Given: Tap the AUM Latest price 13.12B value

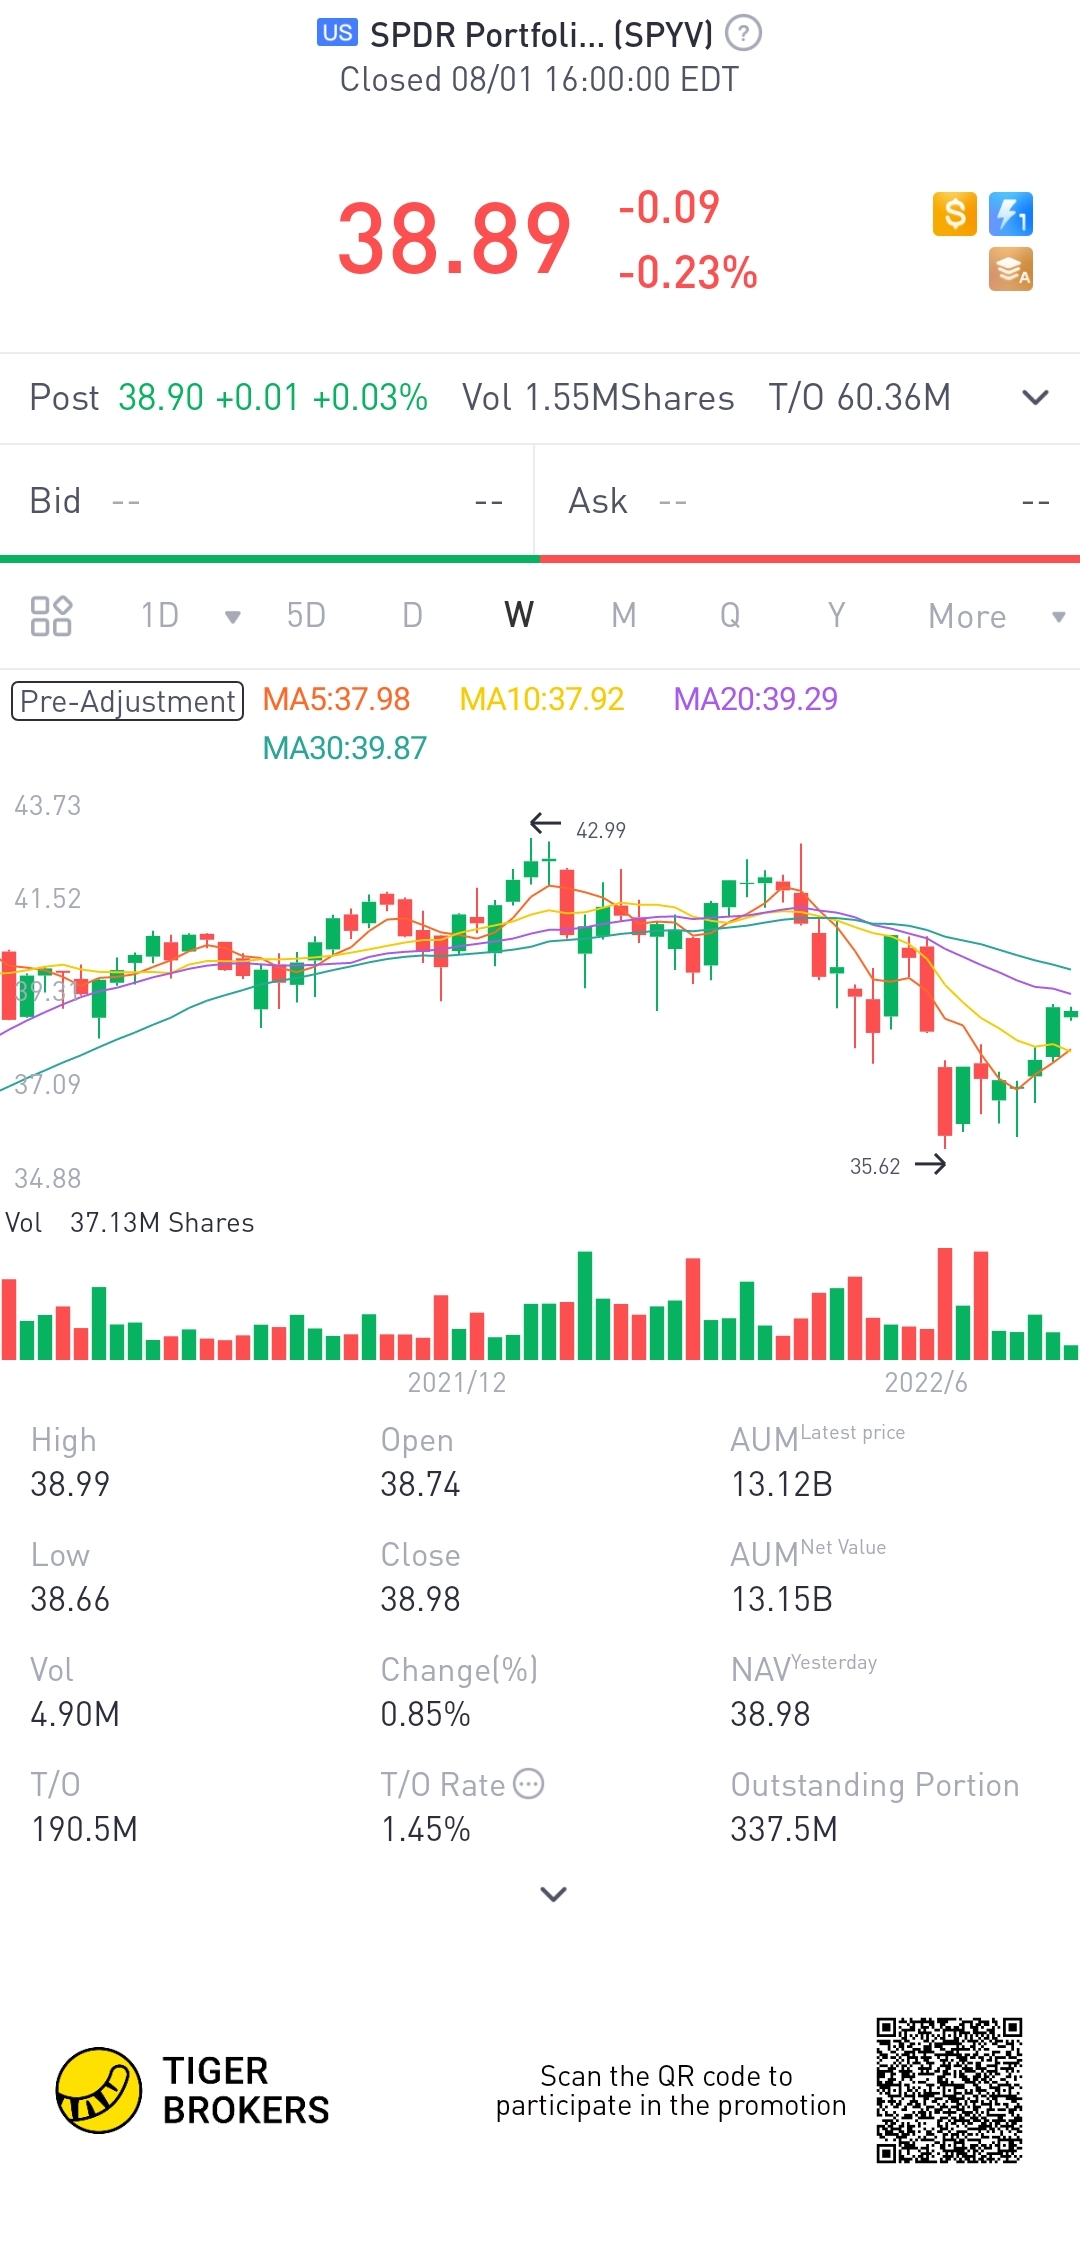Looking at the screenshot, I should point(782,1484).
